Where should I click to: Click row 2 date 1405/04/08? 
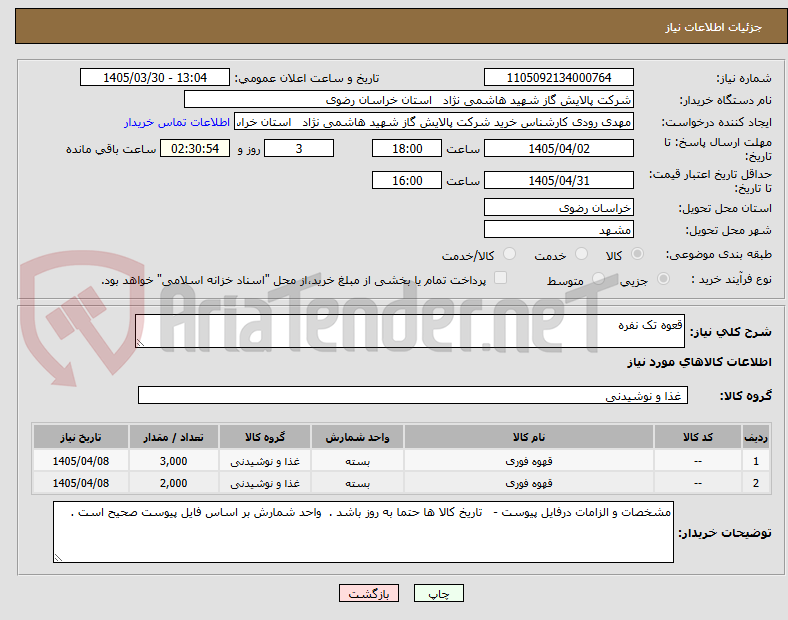[x=81, y=483]
